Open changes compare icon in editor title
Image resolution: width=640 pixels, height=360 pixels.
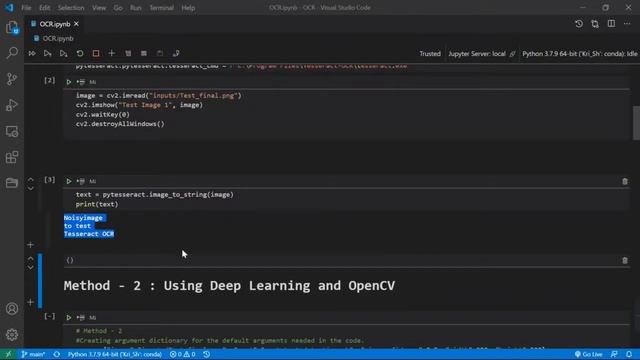(x=595, y=24)
